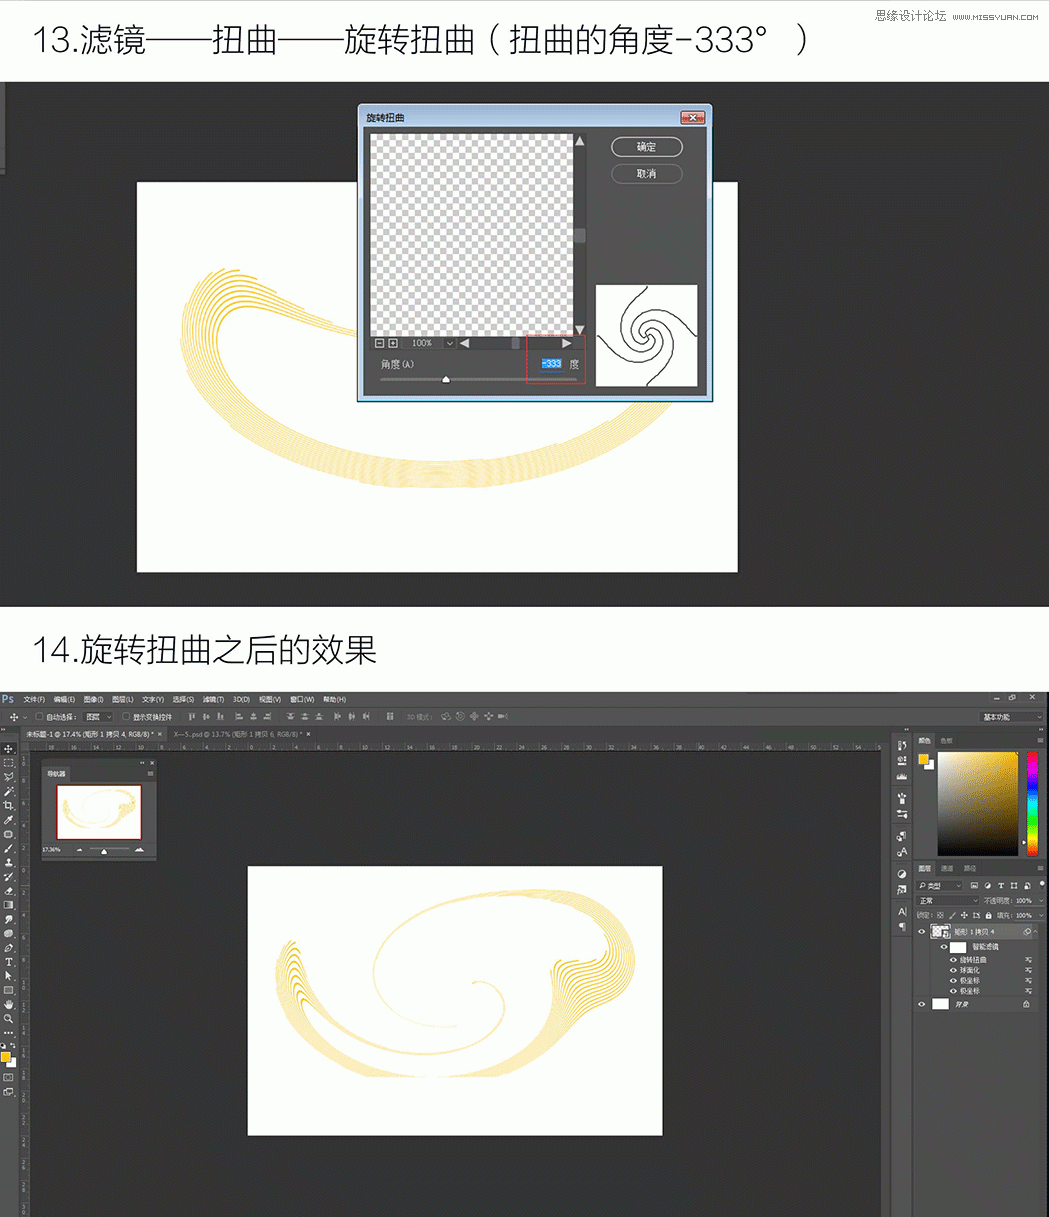The width and height of the screenshot is (1049, 1217).
Task: Open the 正常 blend mode dropdown
Action: click(x=947, y=901)
